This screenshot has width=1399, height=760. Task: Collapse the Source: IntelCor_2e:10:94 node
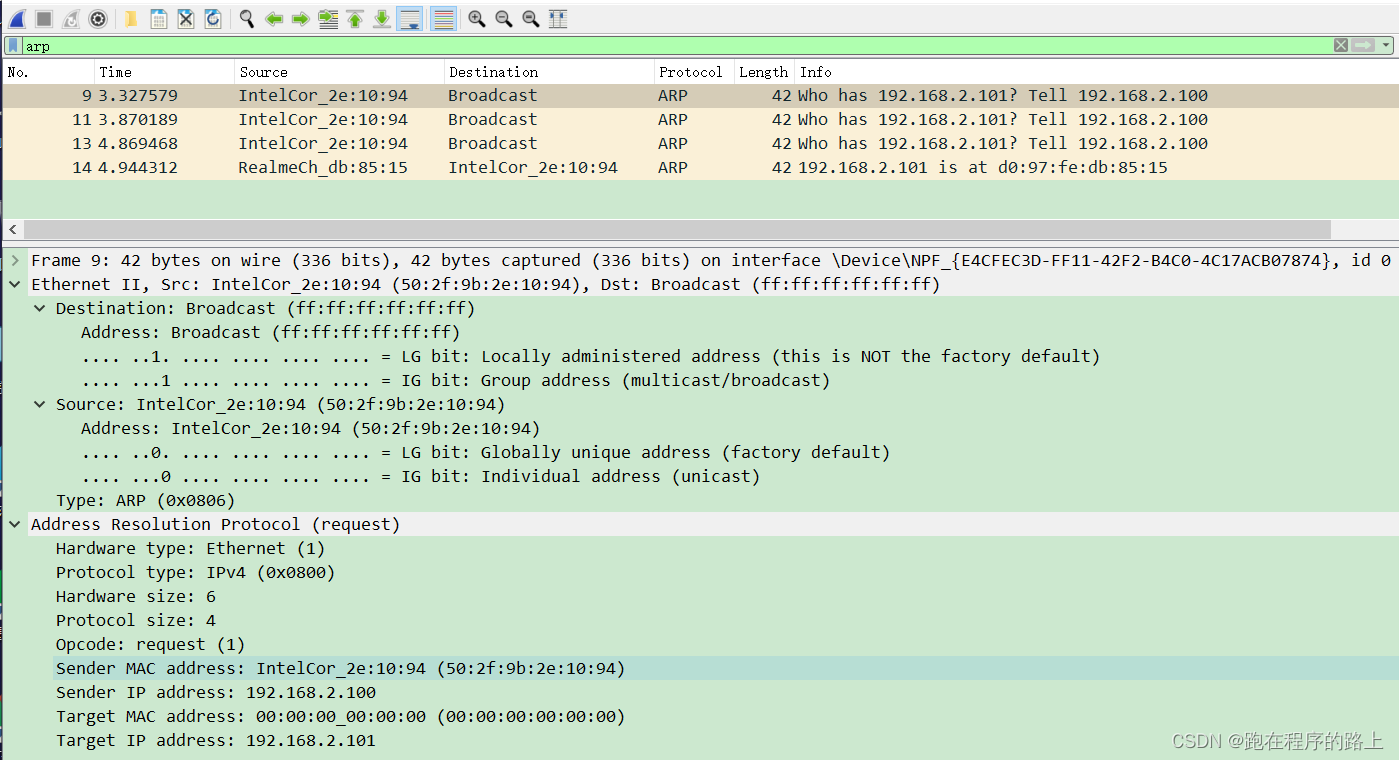[40, 404]
